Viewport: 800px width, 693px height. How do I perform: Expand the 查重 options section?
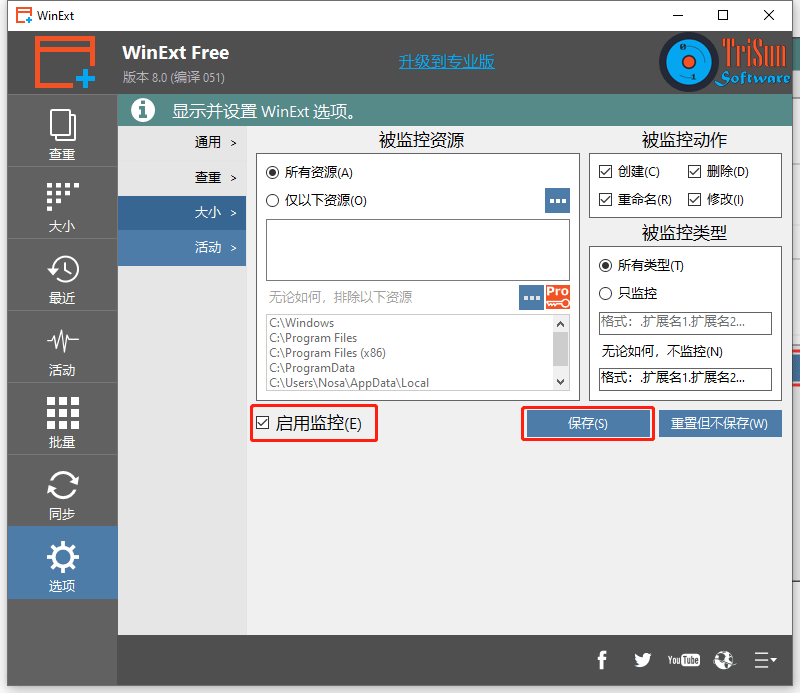coord(182,178)
